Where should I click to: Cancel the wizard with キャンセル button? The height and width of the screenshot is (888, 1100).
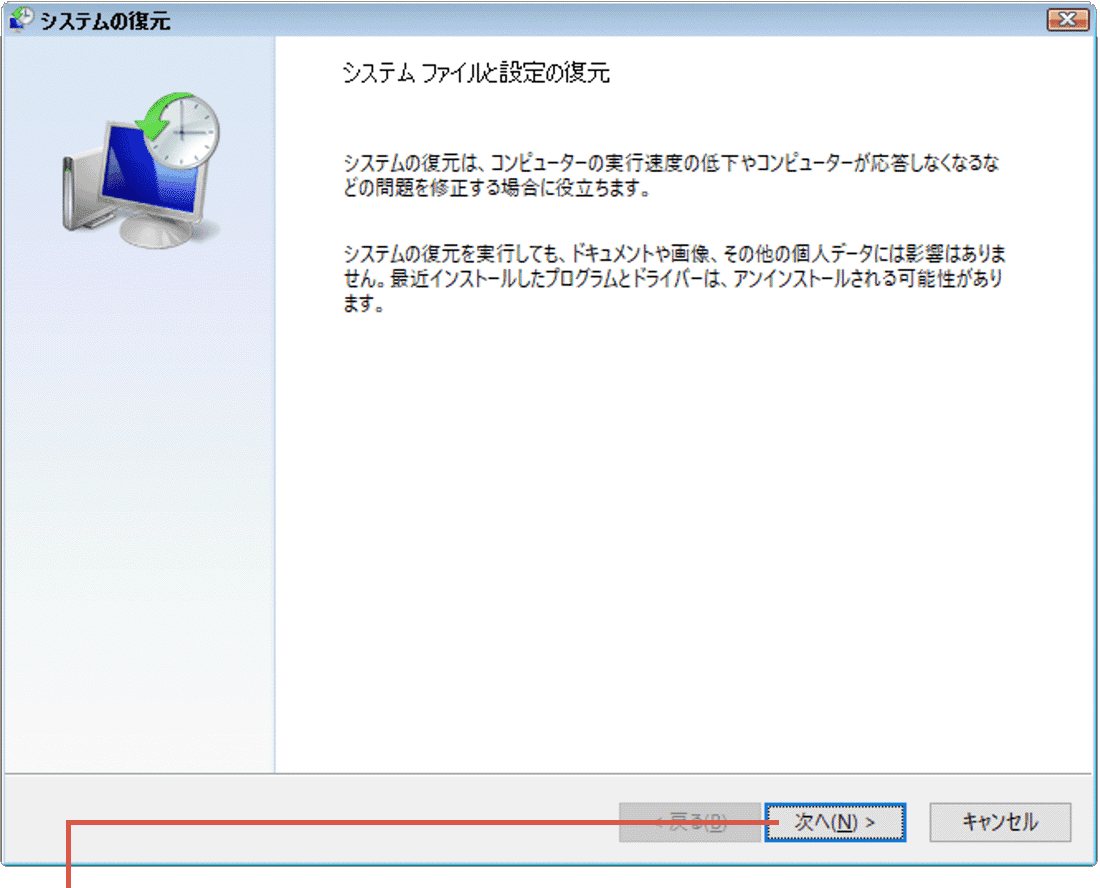pos(1000,822)
